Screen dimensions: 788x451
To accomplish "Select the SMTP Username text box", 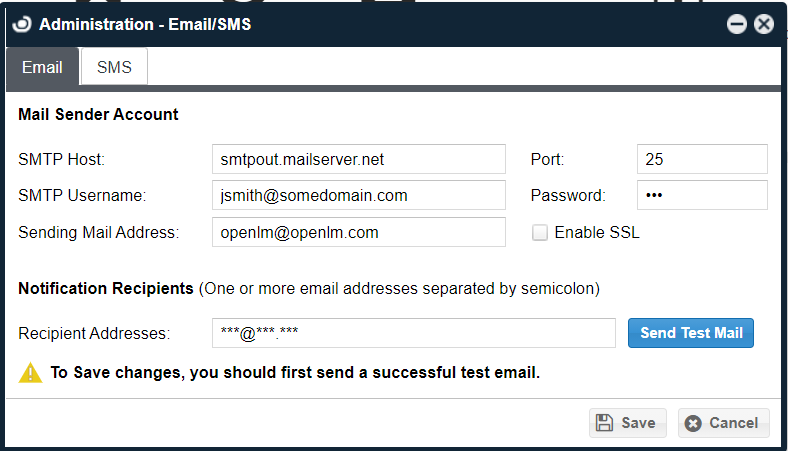I will tap(358, 196).
